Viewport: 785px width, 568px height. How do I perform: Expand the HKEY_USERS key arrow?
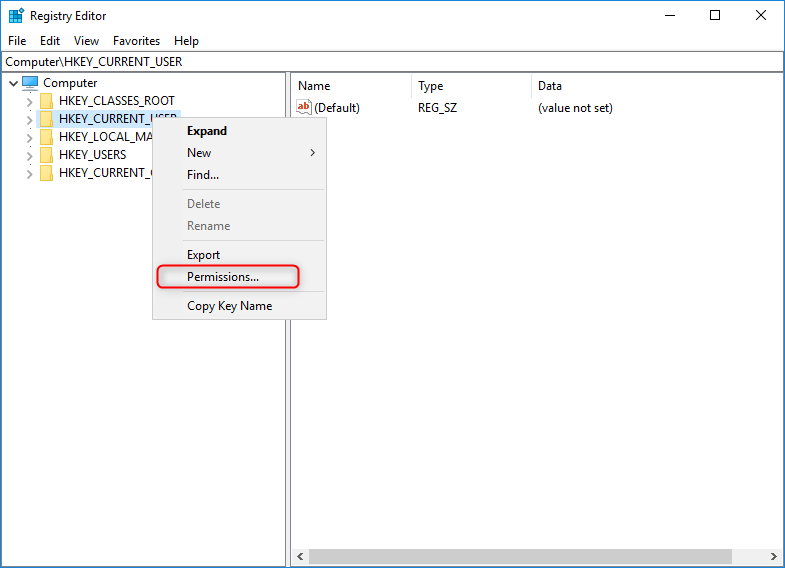coord(29,155)
